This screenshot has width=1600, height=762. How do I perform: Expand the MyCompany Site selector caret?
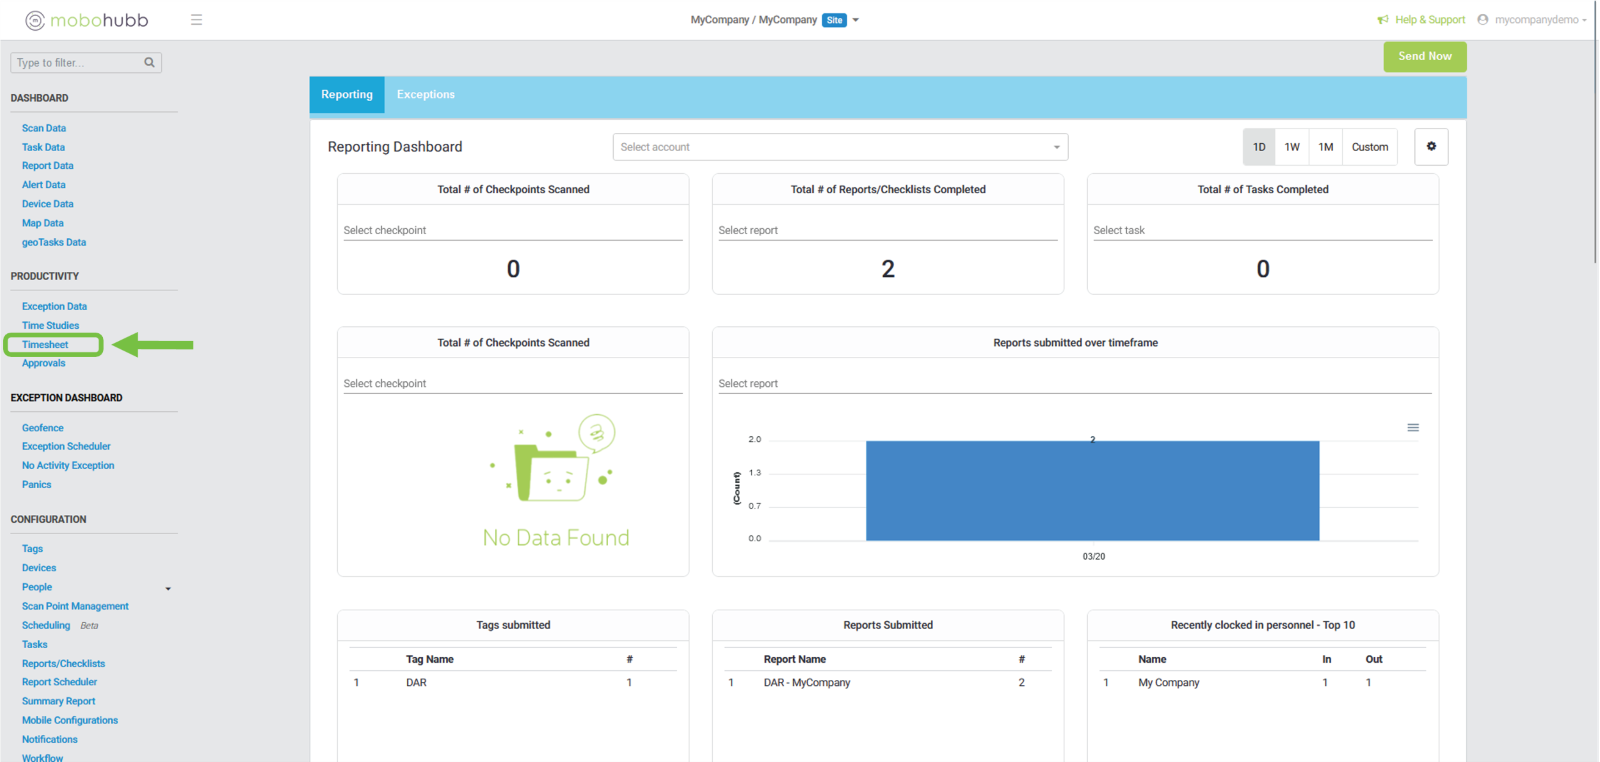[x=856, y=20]
